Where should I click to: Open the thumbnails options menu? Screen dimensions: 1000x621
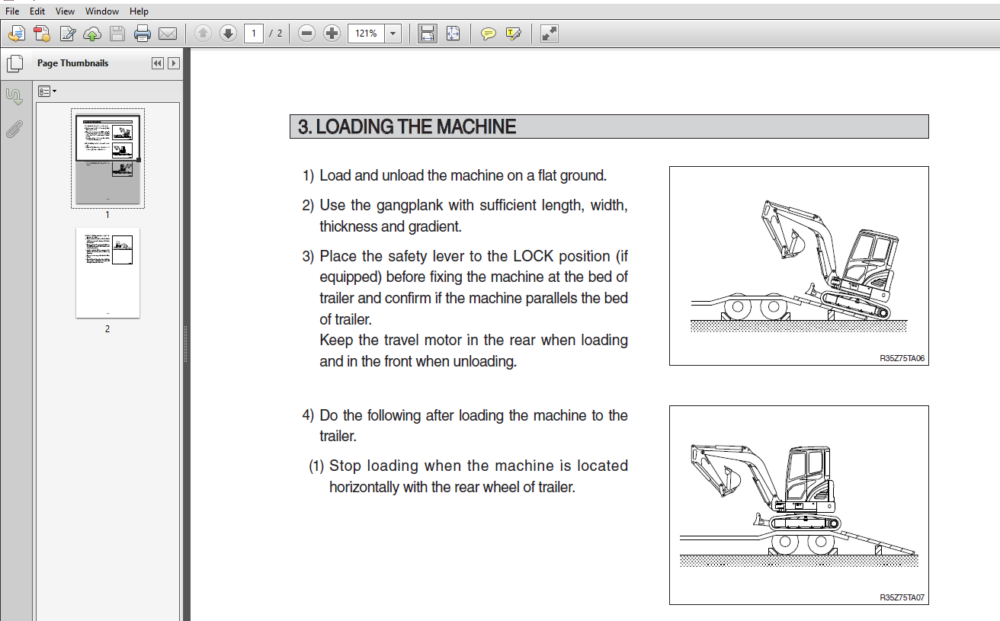click(47, 91)
